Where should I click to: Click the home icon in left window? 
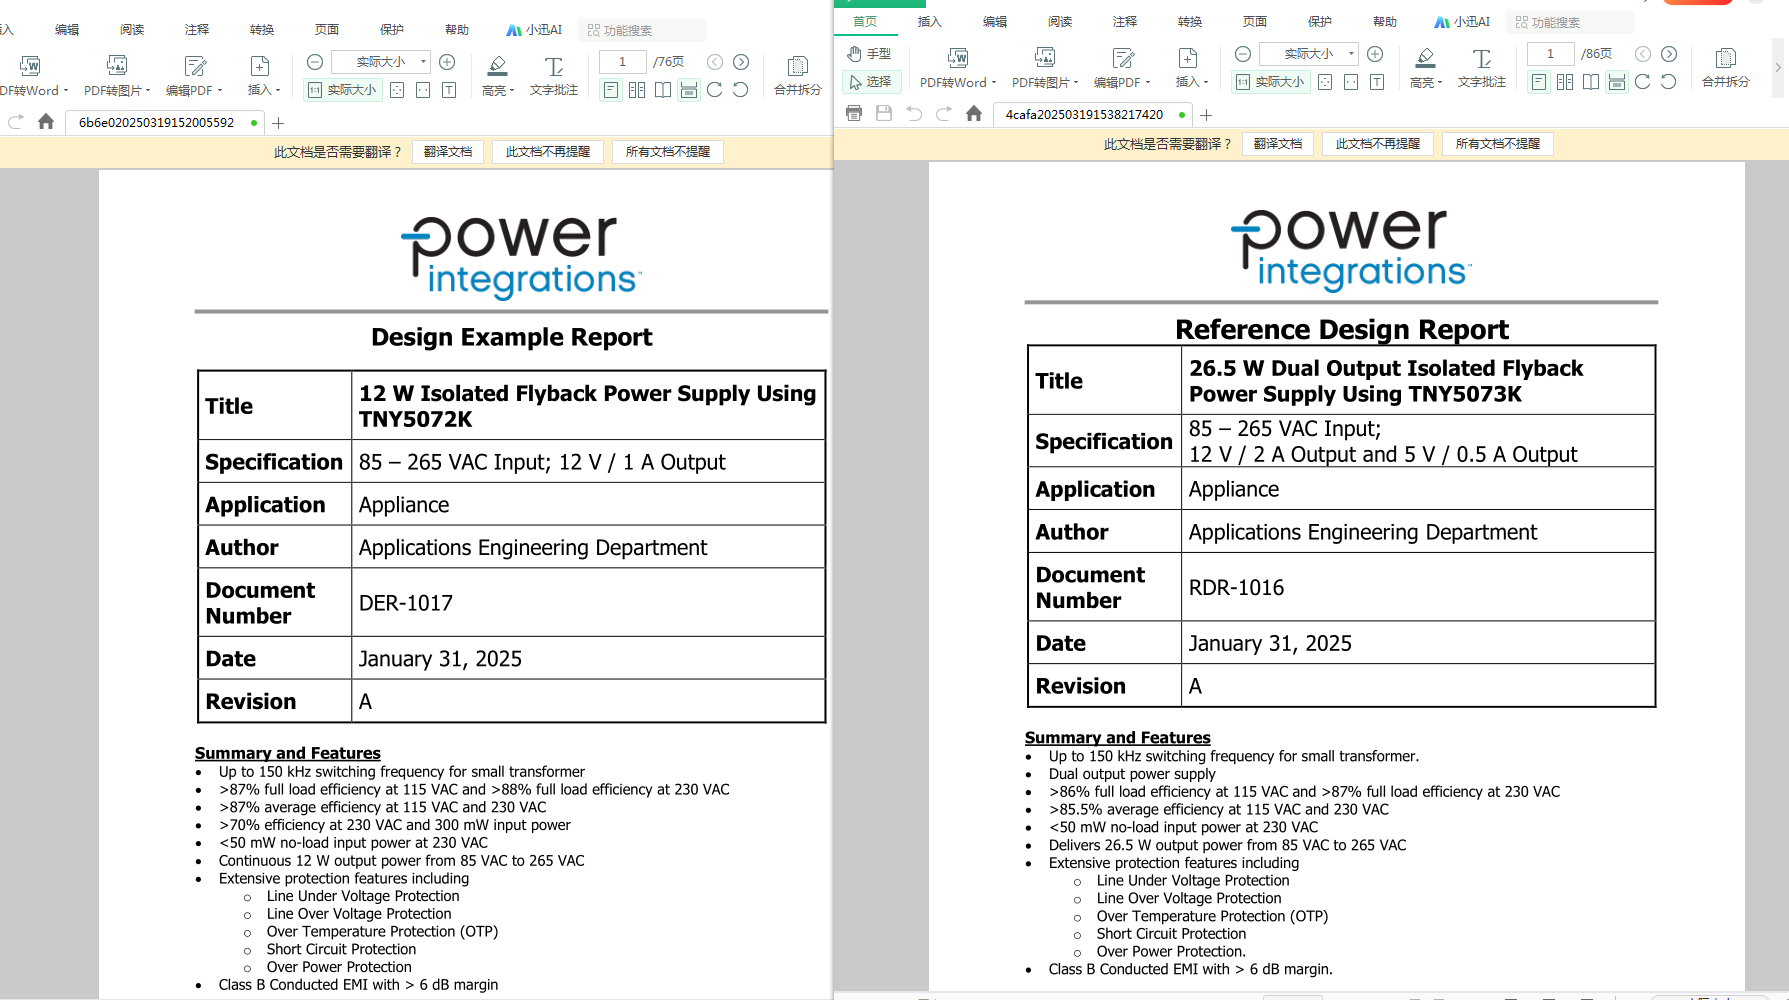coord(46,122)
